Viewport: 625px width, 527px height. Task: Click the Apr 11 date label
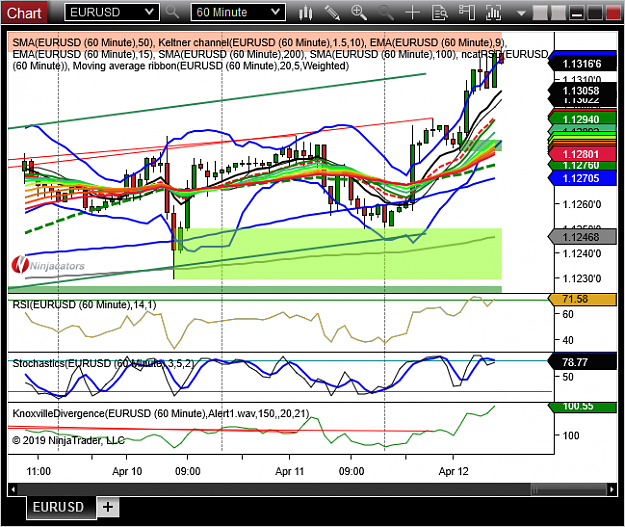coord(289,471)
